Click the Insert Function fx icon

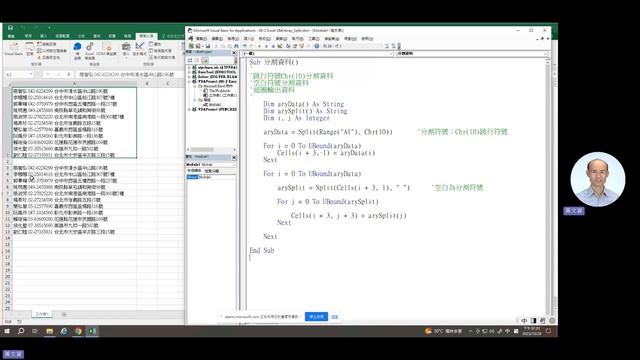pyautogui.click(x=69, y=74)
